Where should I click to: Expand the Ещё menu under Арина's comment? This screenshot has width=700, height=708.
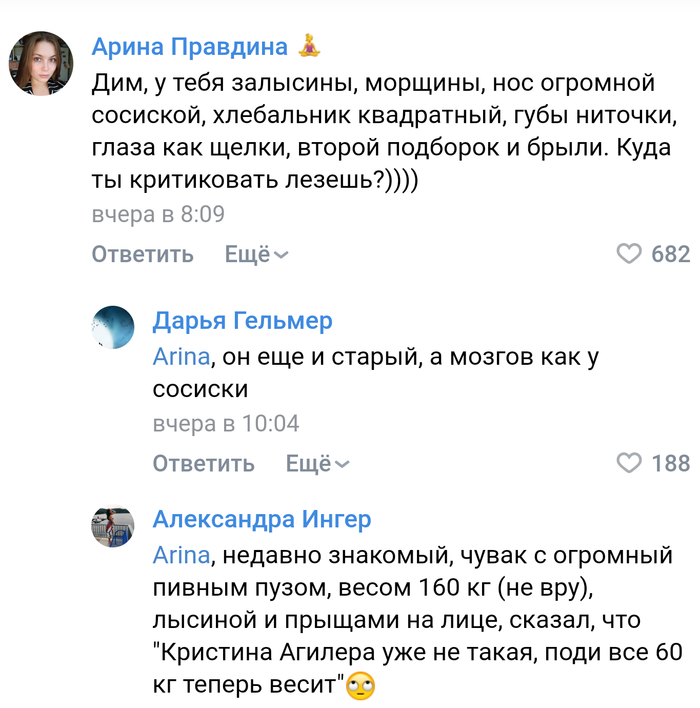pos(256,255)
